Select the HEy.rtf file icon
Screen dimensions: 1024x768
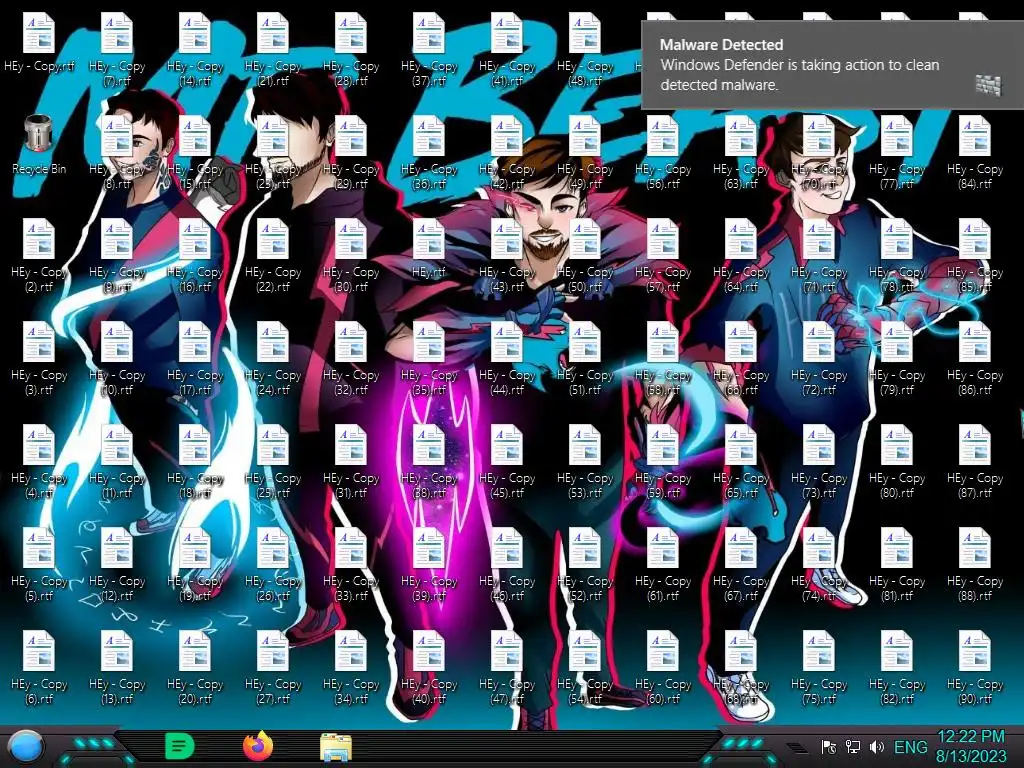[x=428, y=238]
